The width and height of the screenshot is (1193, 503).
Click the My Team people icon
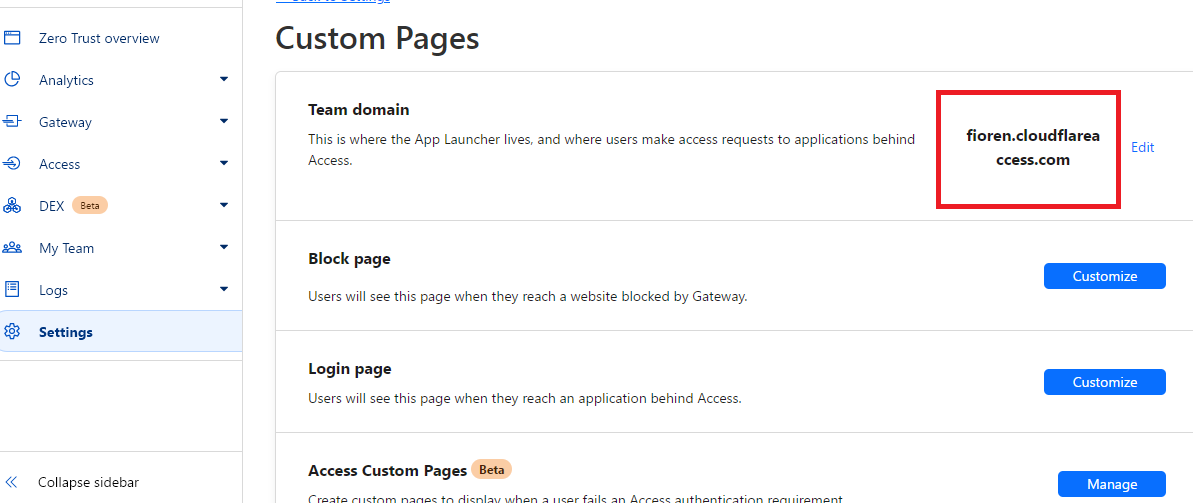tap(12, 247)
